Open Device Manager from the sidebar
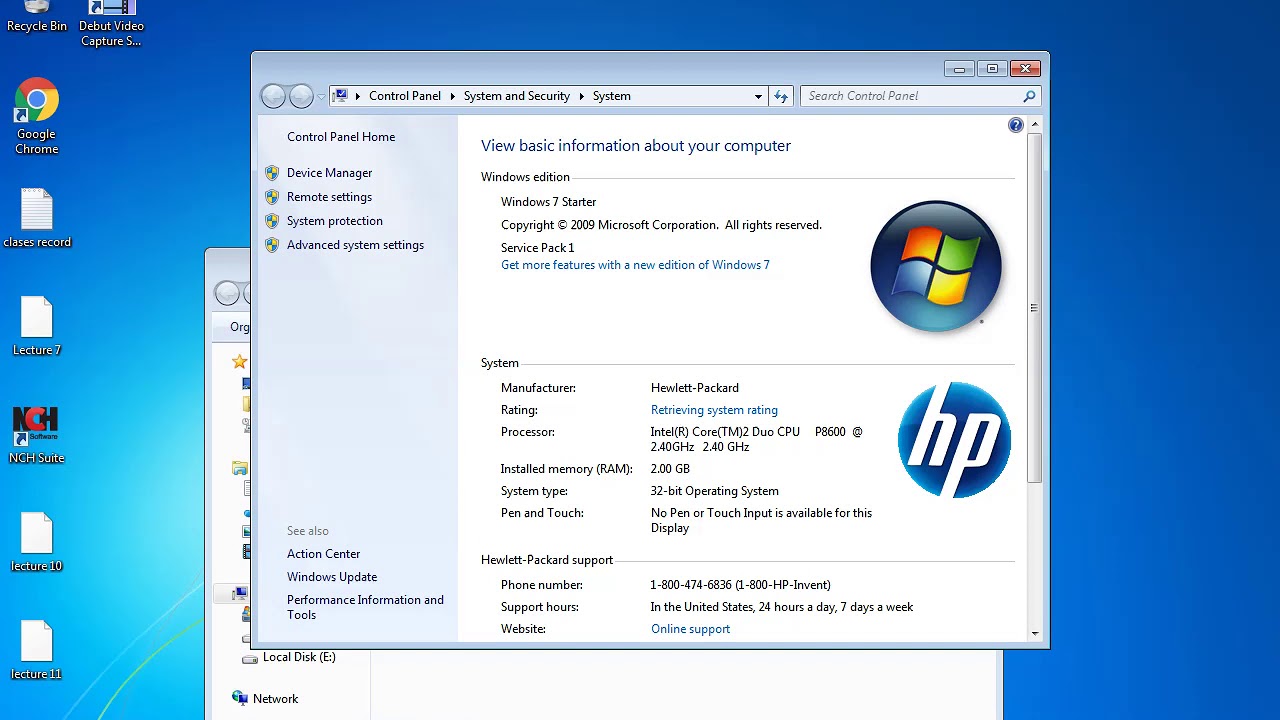 pos(329,172)
